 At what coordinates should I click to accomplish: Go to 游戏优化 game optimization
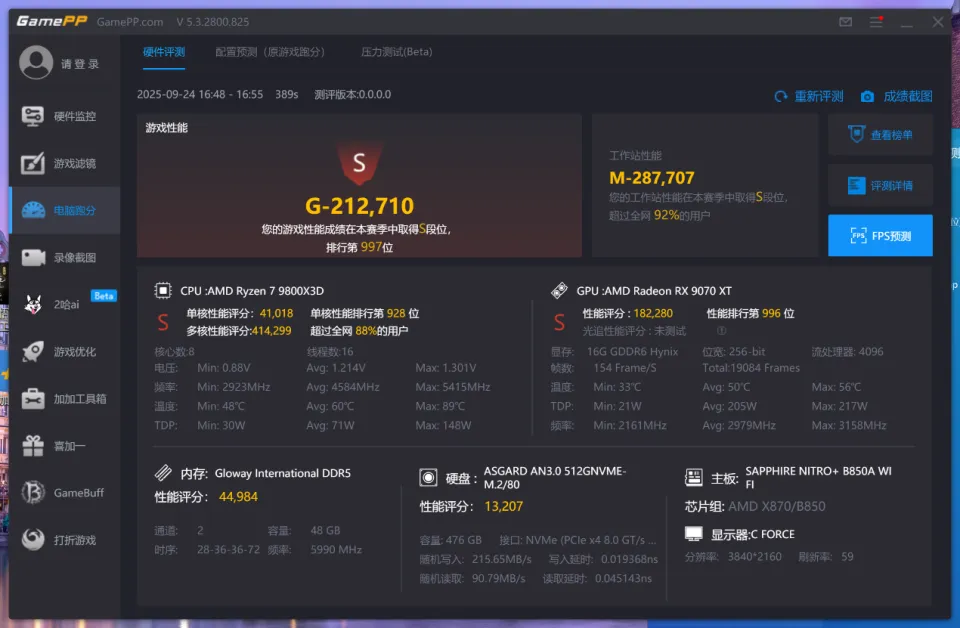[x=64, y=352]
